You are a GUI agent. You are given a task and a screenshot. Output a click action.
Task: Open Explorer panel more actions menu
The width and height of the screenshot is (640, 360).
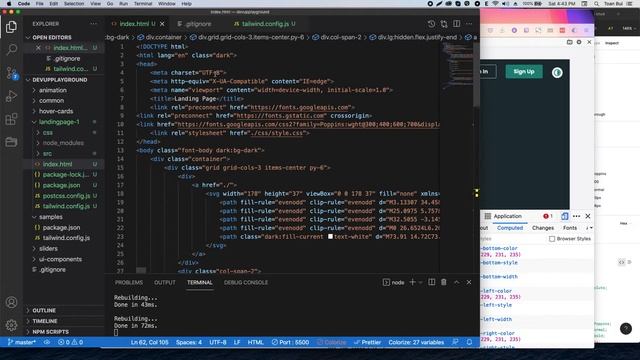(x=93, y=24)
